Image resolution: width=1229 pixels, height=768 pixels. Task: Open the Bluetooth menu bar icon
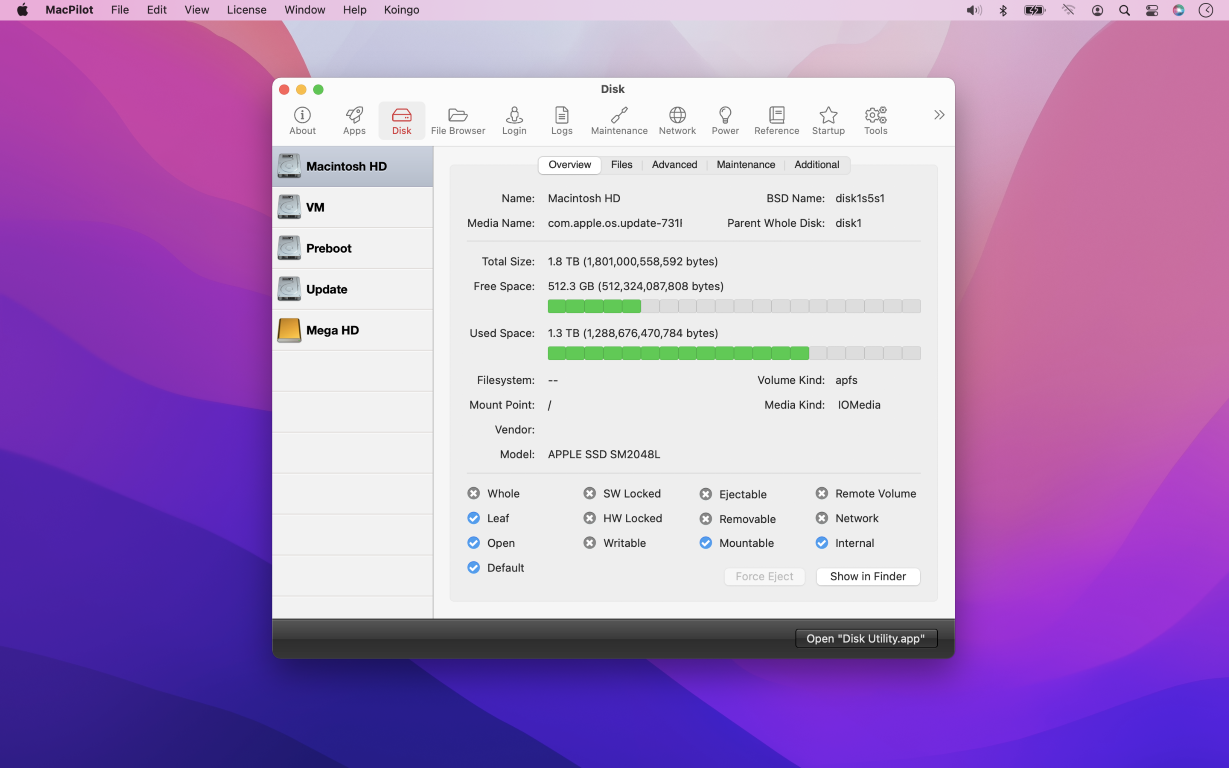pyautogui.click(x=1004, y=10)
